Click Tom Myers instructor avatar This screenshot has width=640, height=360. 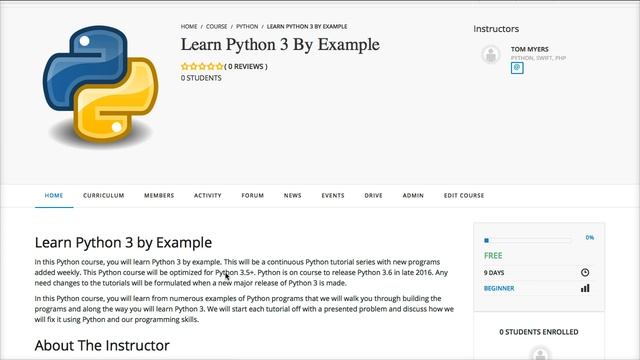coord(491,54)
